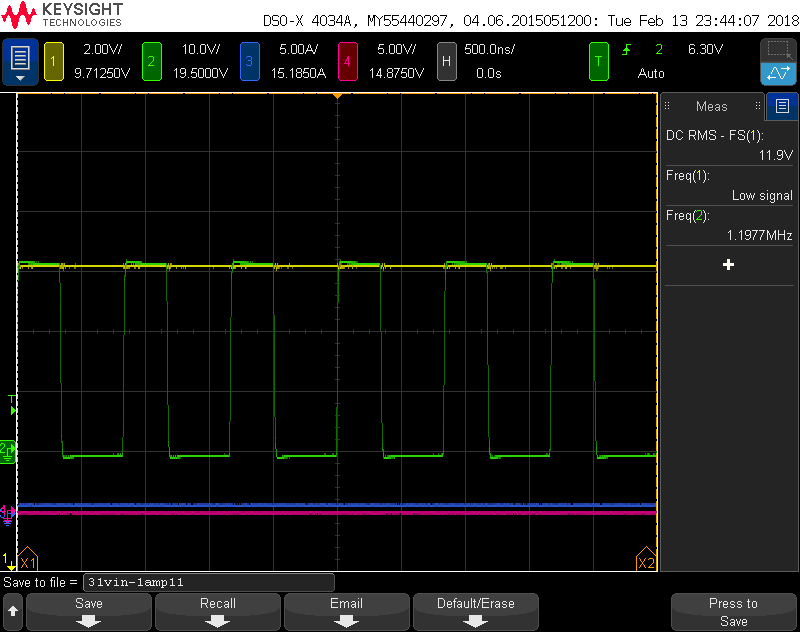
Task: Click the X2 cursor marker
Action: [x=646, y=559]
